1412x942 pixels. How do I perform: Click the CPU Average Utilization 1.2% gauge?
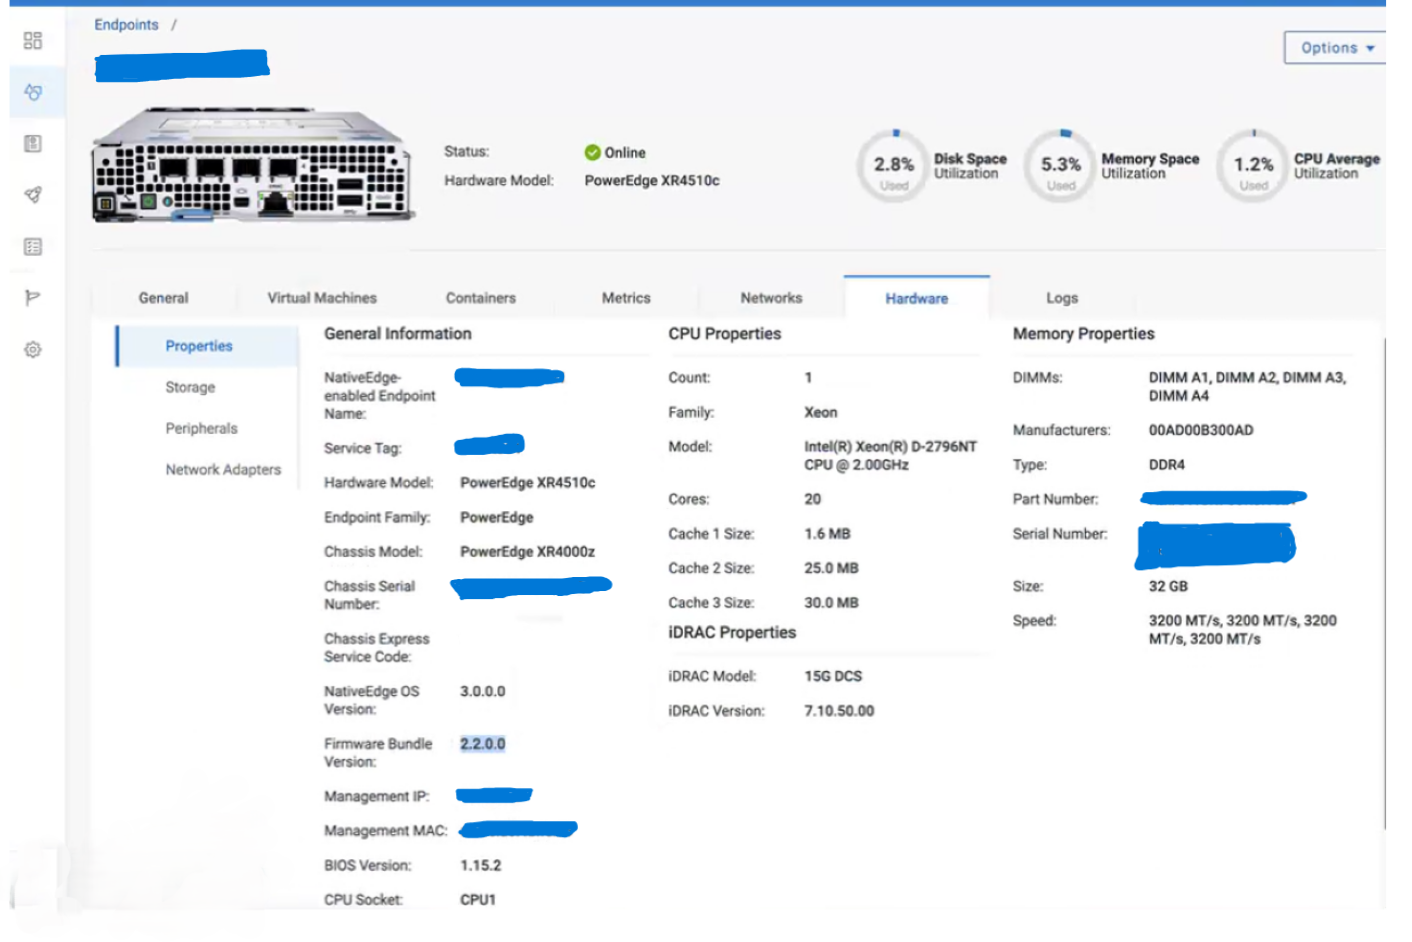tap(1253, 165)
